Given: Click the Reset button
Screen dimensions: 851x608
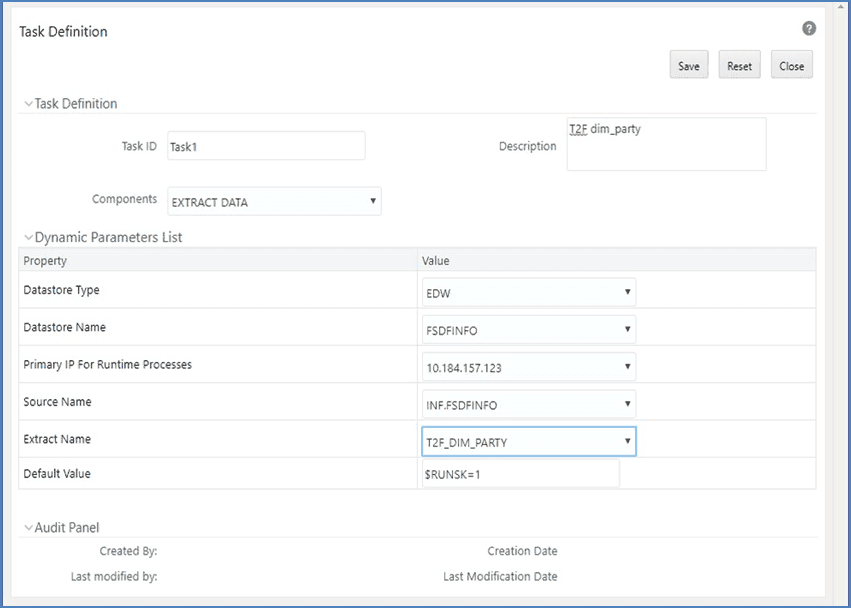Looking at the screenshot, I should point(739,65).
